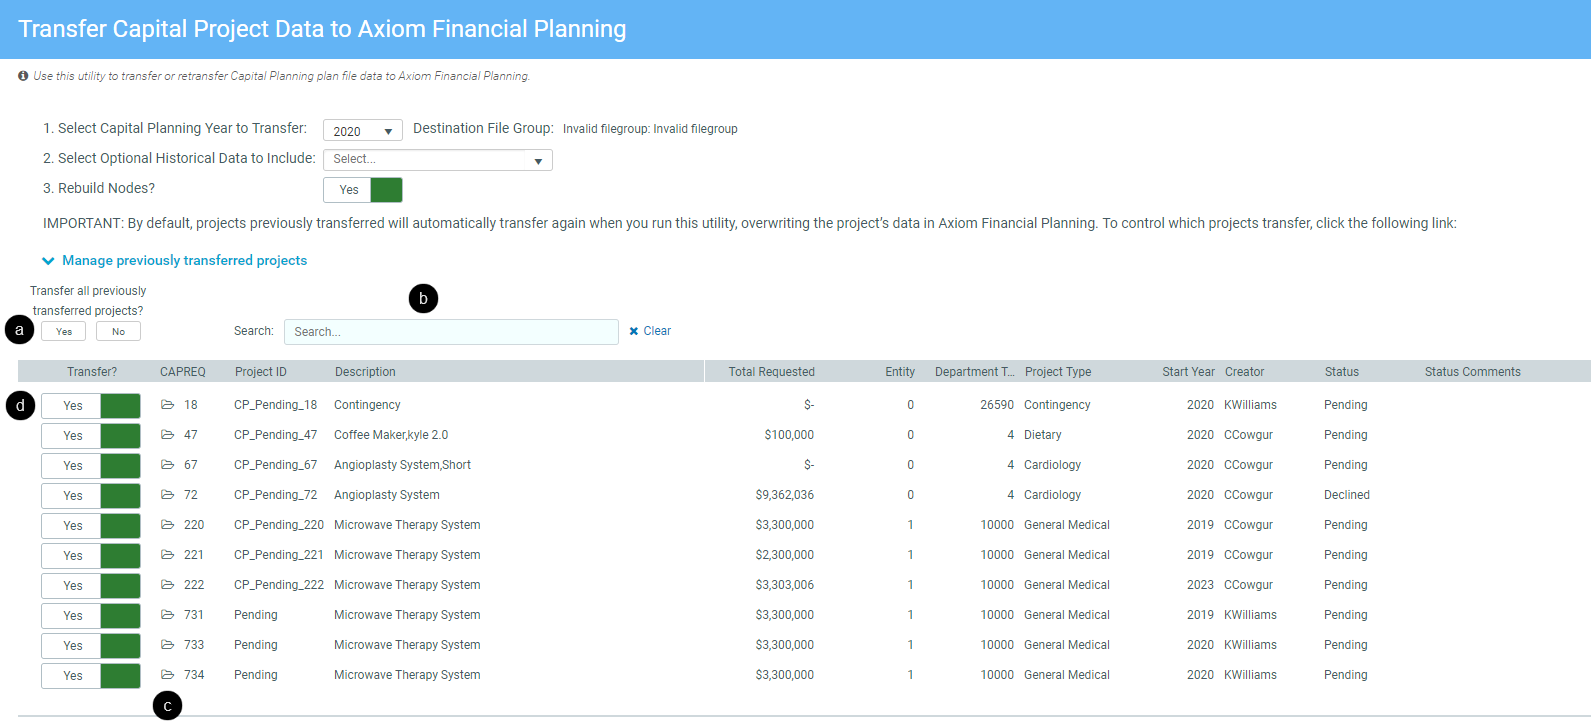Sort by Project ID column header
This screenshot has width=1591, height=721.
261,372
